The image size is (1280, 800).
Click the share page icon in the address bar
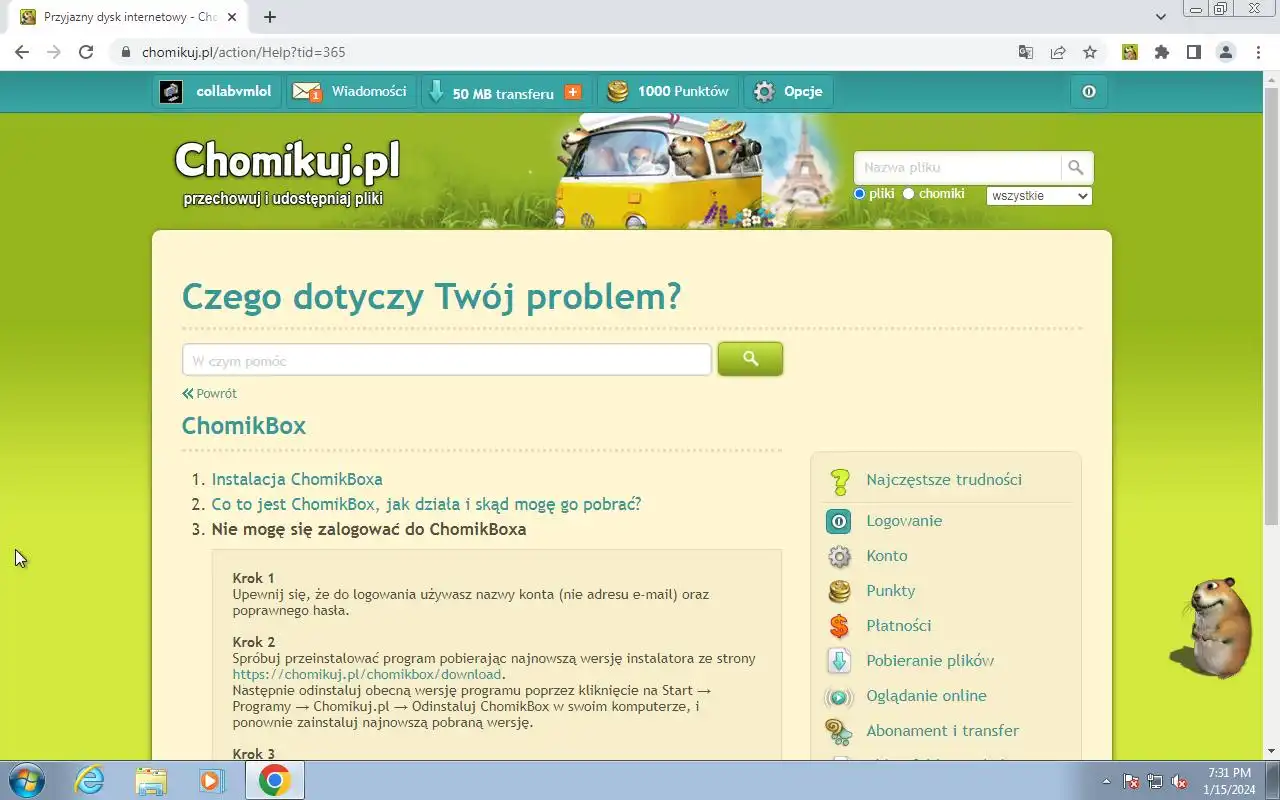pos(1058,52)
